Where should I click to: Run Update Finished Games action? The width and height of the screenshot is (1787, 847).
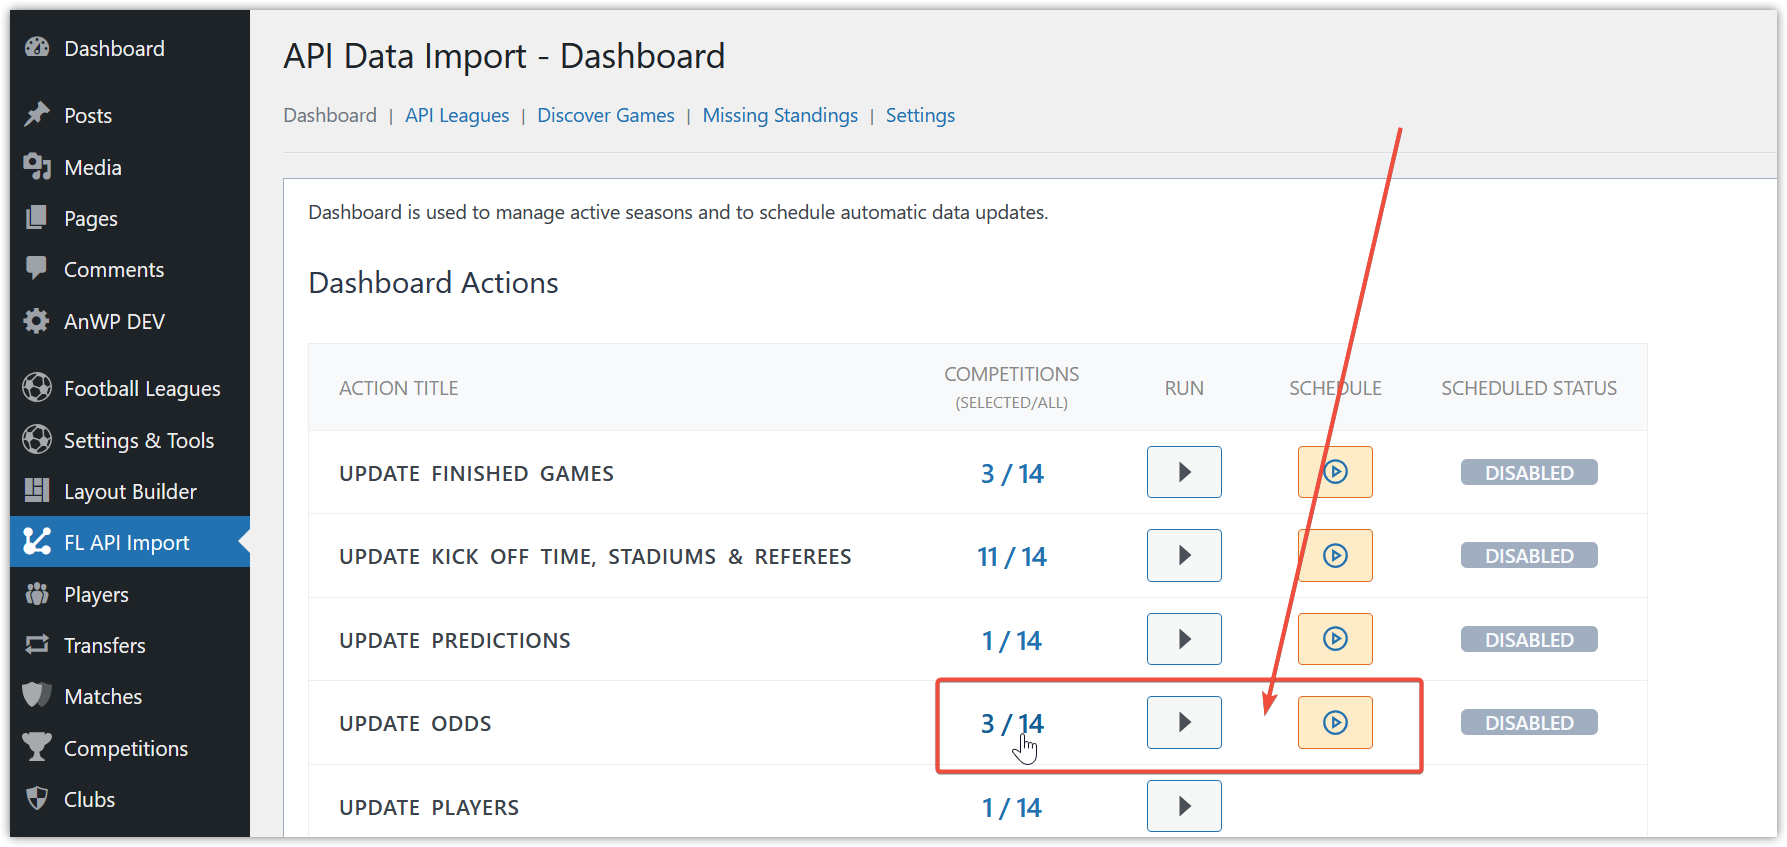(x=1184, y=472)
